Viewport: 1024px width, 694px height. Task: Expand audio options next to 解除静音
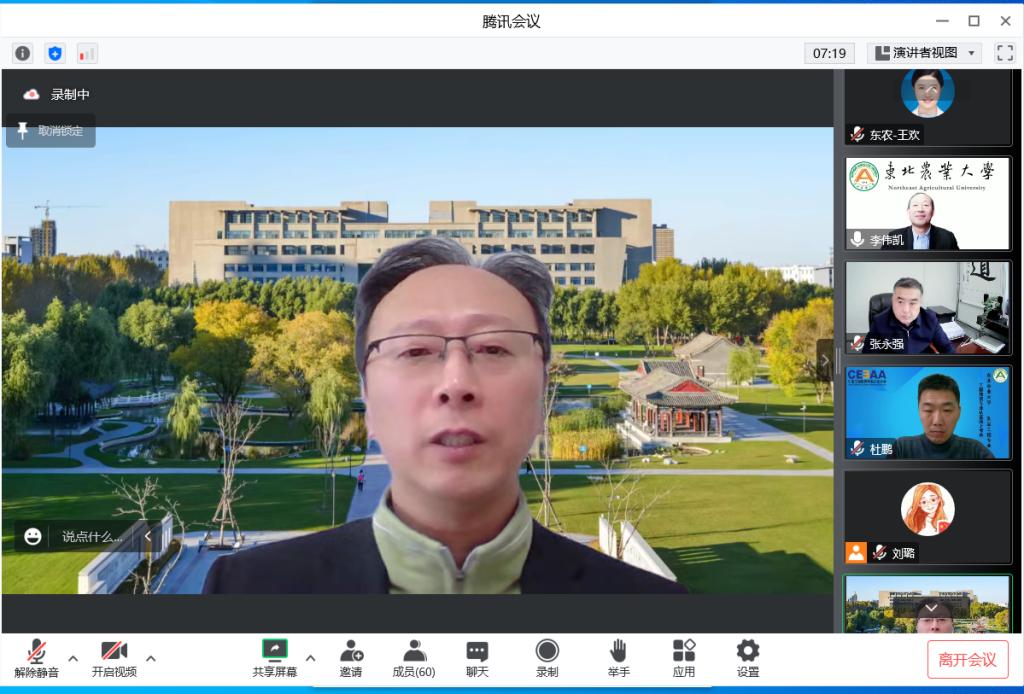(71, 659)
